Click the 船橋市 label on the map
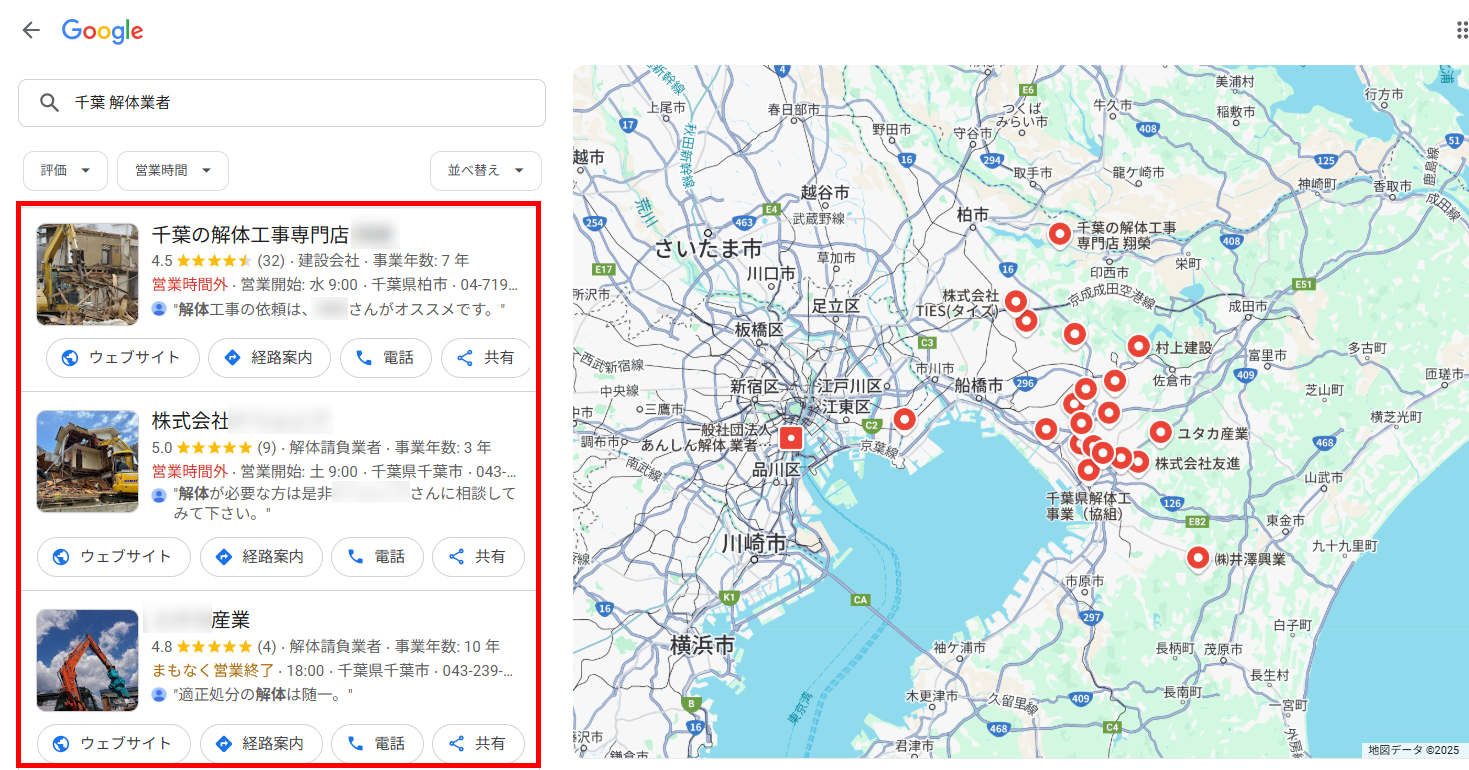The image size is (1469, 770). click(x=978, y=385)
